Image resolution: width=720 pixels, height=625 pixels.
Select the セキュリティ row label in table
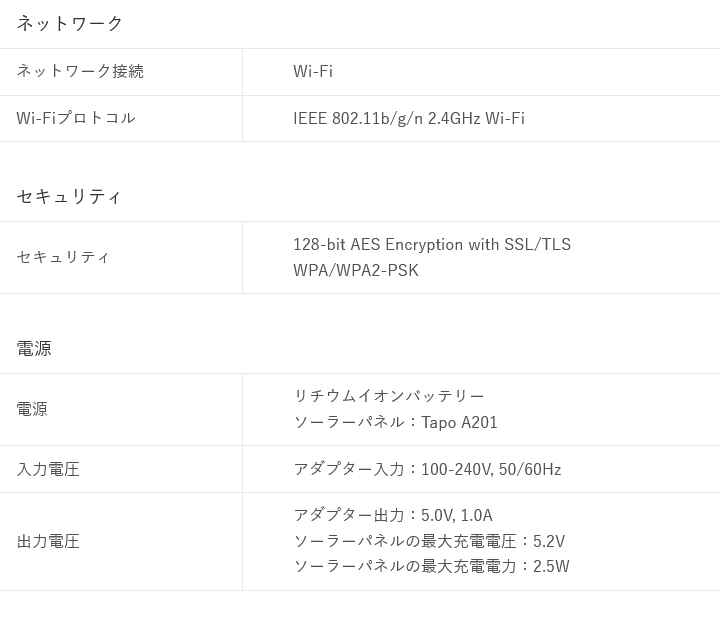click(63, 257)
